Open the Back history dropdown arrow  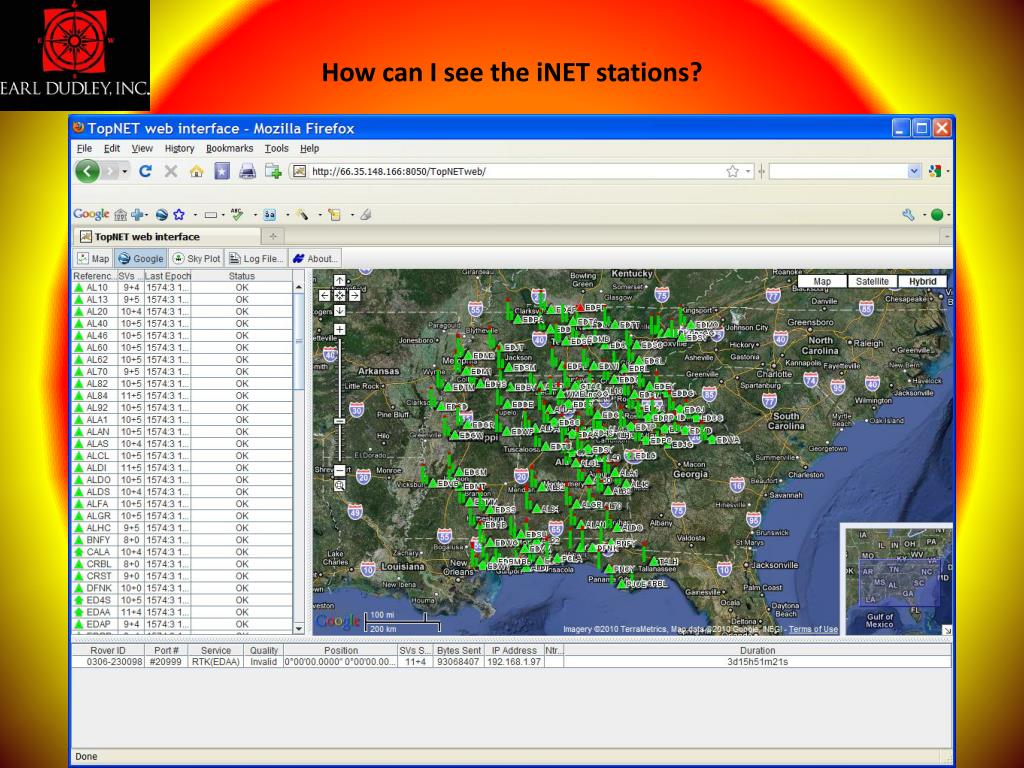125,172
